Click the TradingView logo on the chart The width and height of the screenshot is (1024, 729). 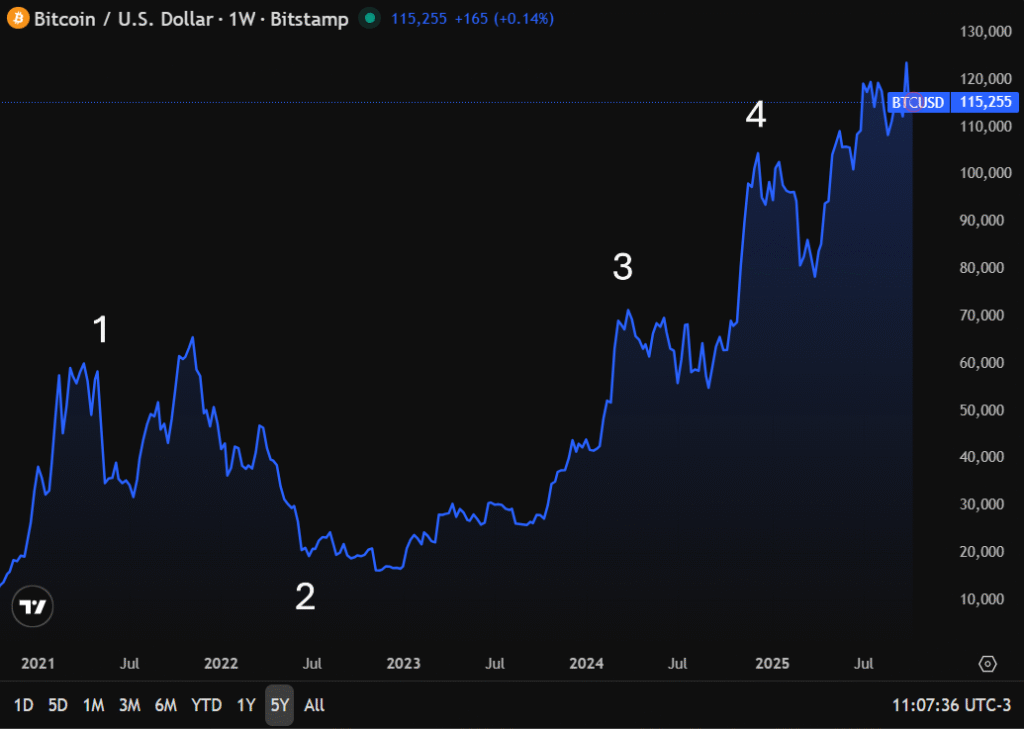click(x=34, y=607)
